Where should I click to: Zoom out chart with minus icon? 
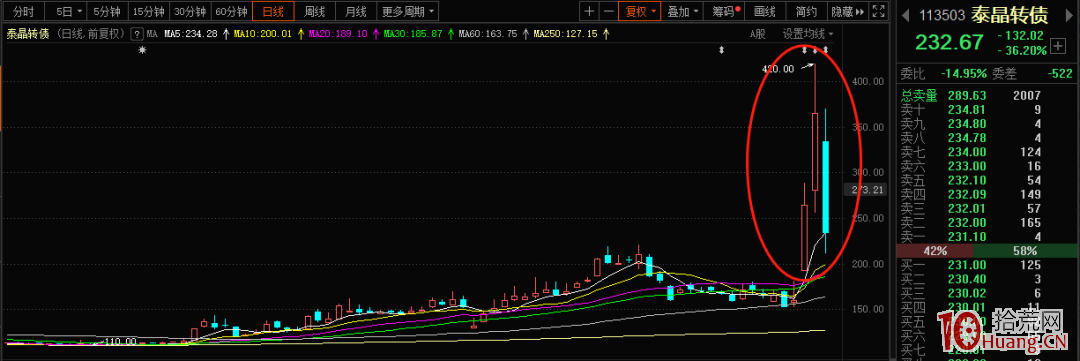[x=608, y=11]
